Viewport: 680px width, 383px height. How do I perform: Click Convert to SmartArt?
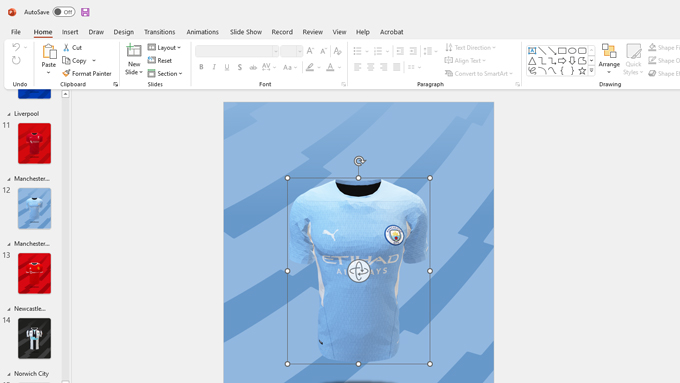[x=479, y=73]
